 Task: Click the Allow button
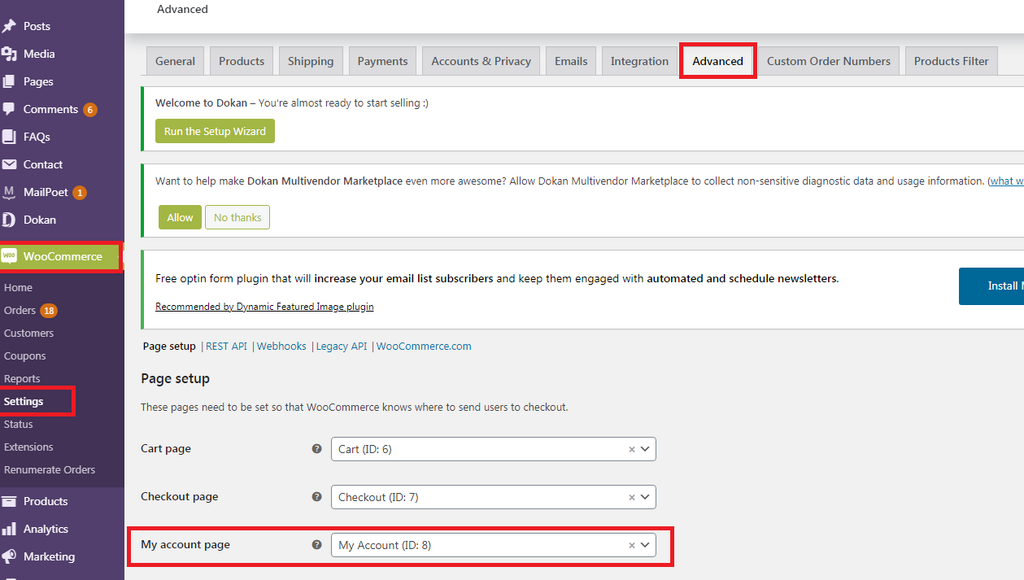pyautogui.click(x=180, y=218)
